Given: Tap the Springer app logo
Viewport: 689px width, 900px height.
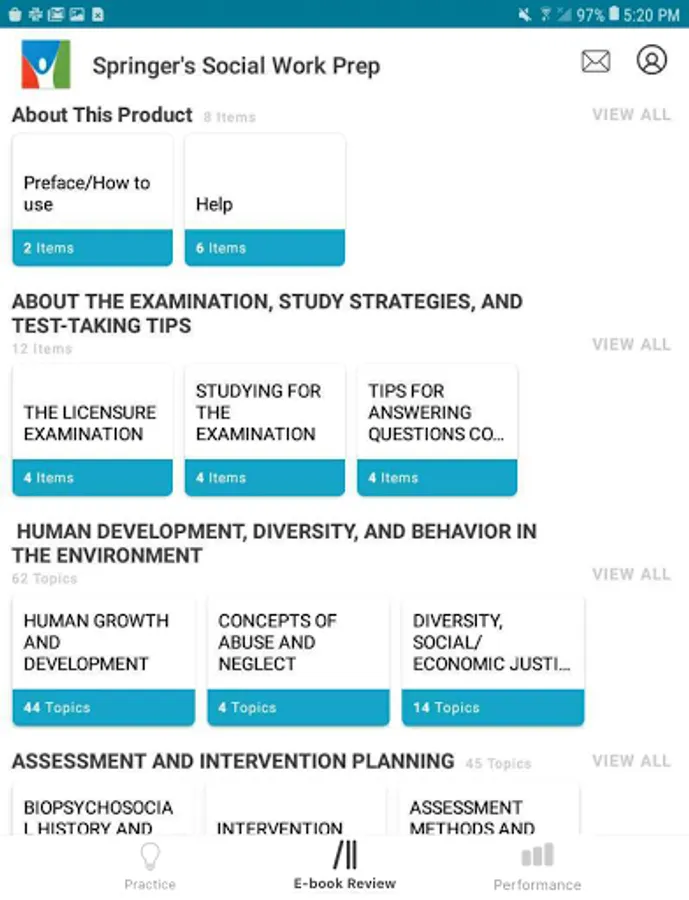Looking at the screenshot, I should (46, 65).
